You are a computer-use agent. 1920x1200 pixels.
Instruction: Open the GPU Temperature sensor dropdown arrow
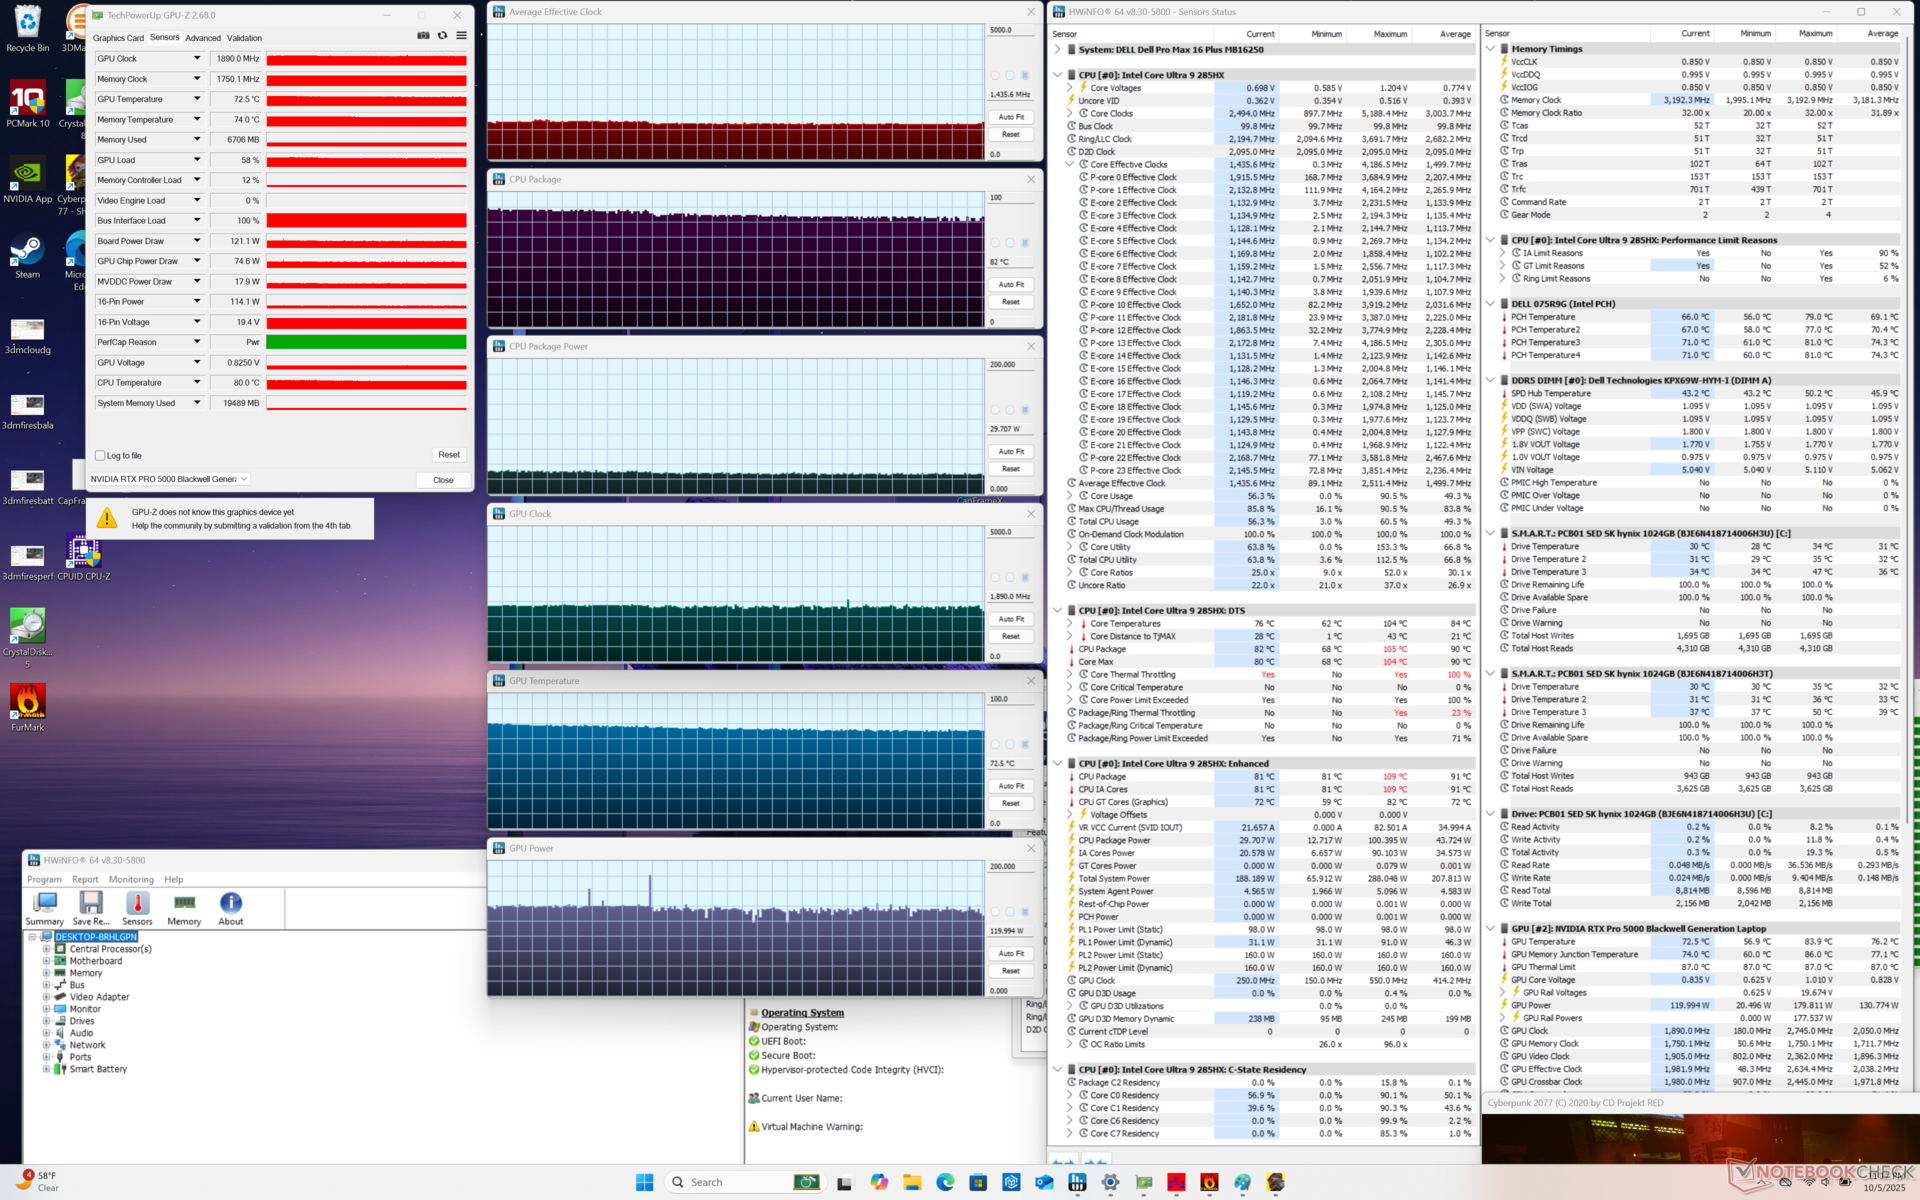click(197, 99)
